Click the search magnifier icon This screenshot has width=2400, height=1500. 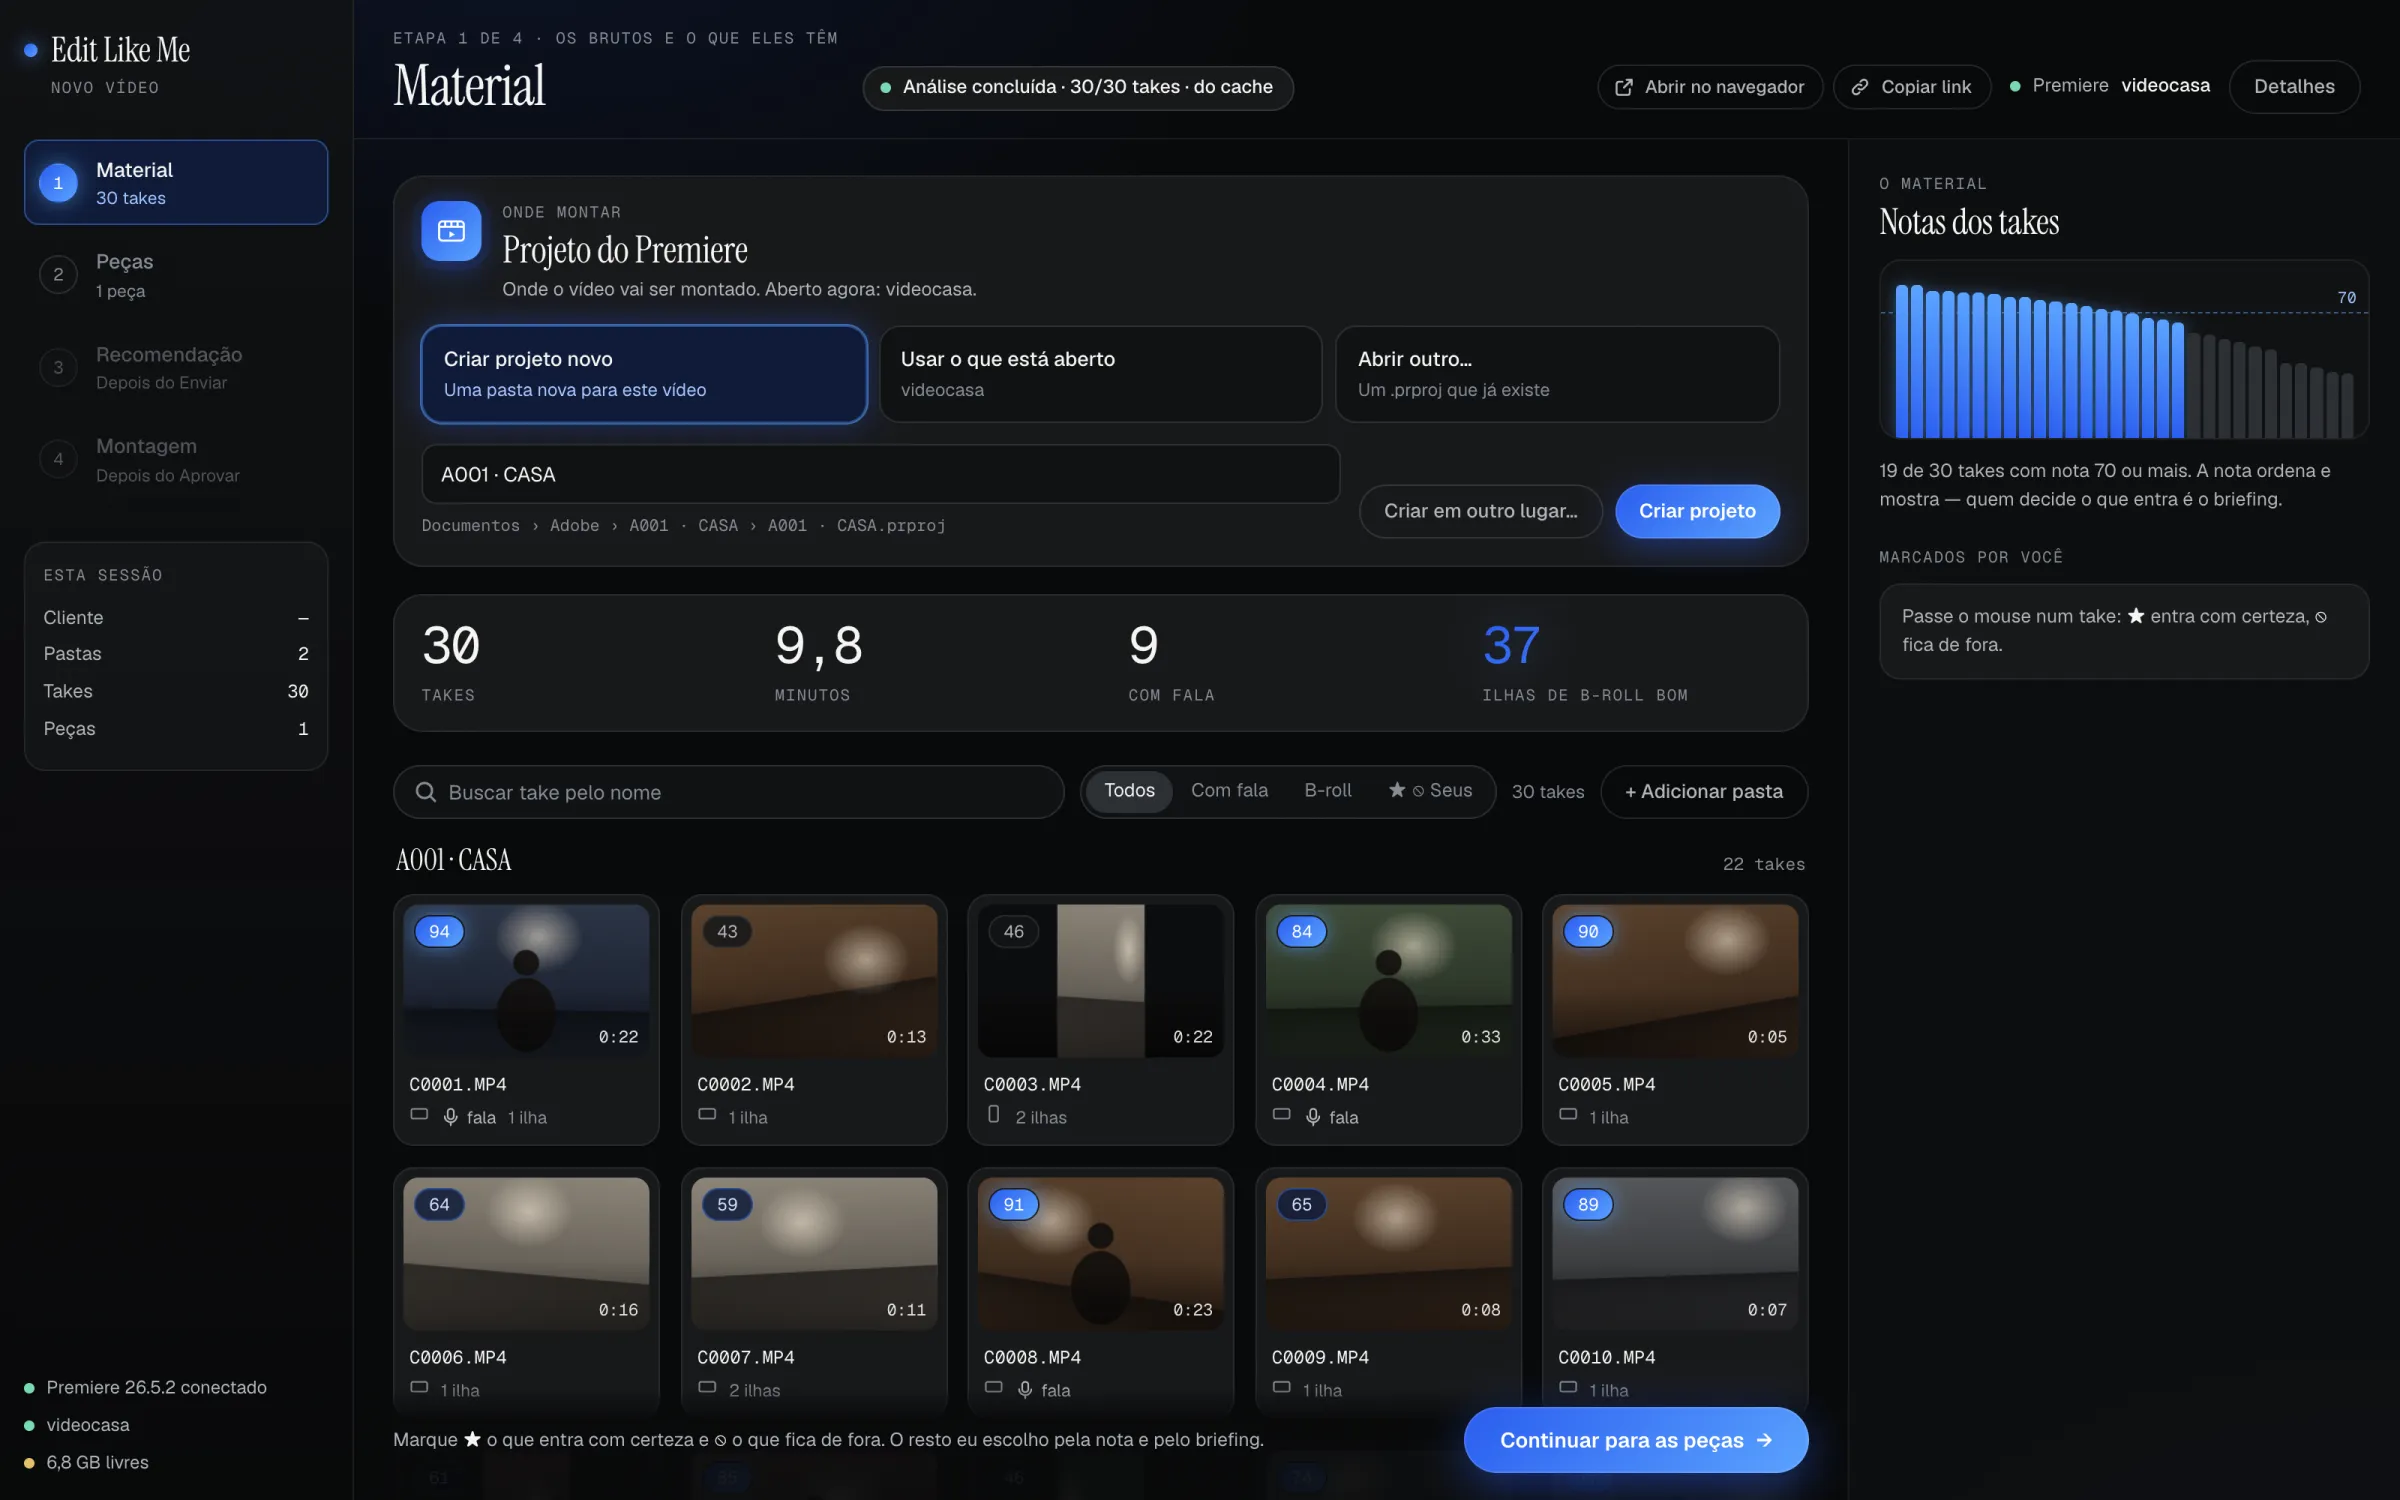[x=426, y=792]
